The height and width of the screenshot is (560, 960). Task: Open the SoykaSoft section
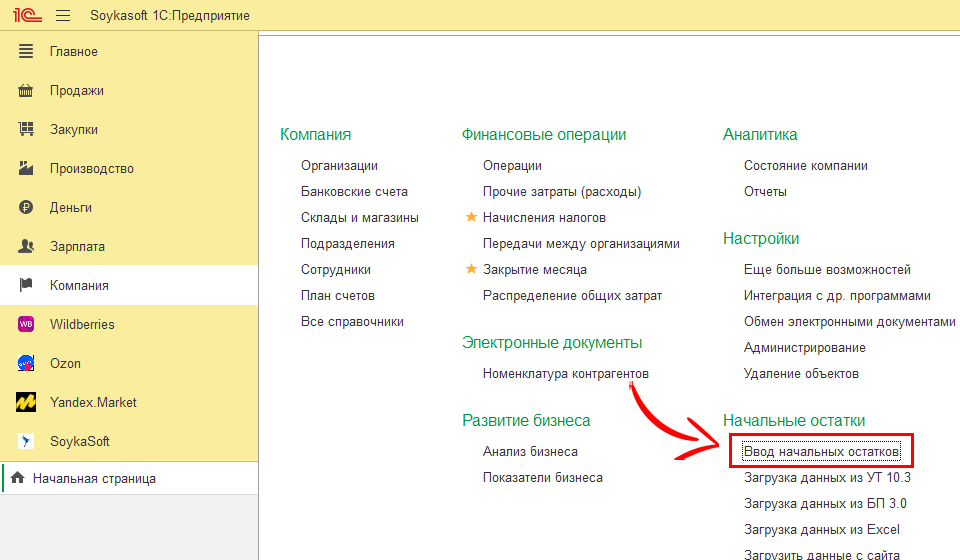[x=79, y=442]
